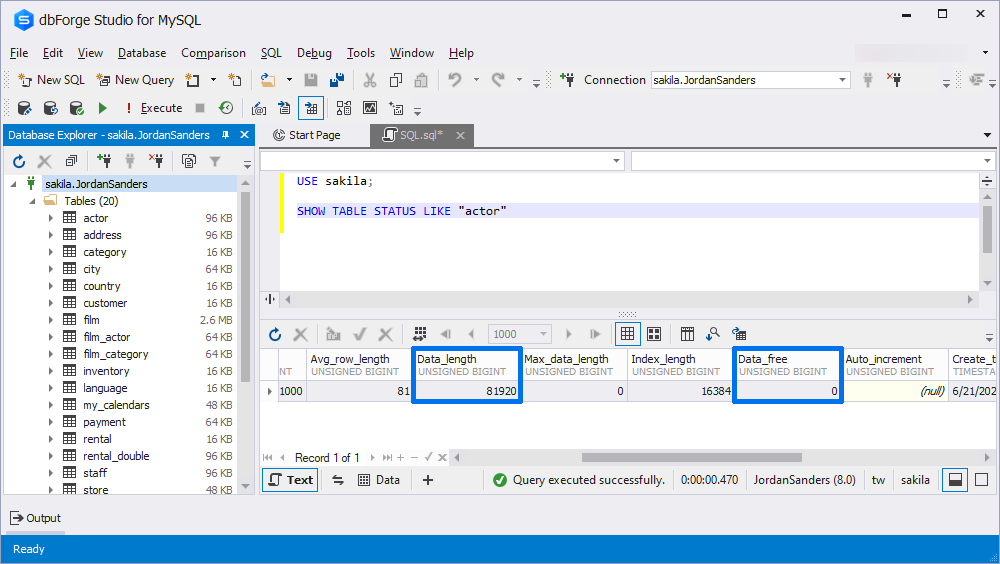Refresh the query results grid
This screenshot has height=564, width=1000.
point(275,334)
